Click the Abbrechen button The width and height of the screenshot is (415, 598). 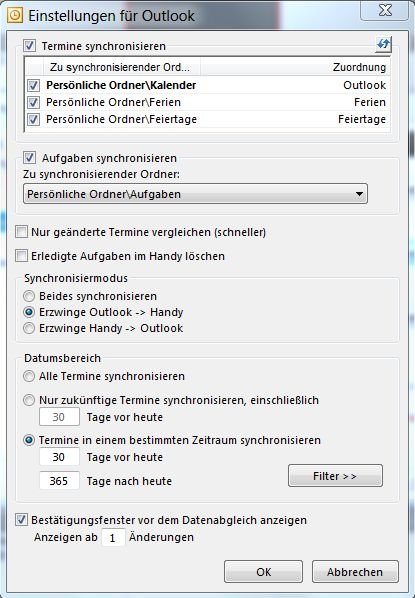click(355, 572)
